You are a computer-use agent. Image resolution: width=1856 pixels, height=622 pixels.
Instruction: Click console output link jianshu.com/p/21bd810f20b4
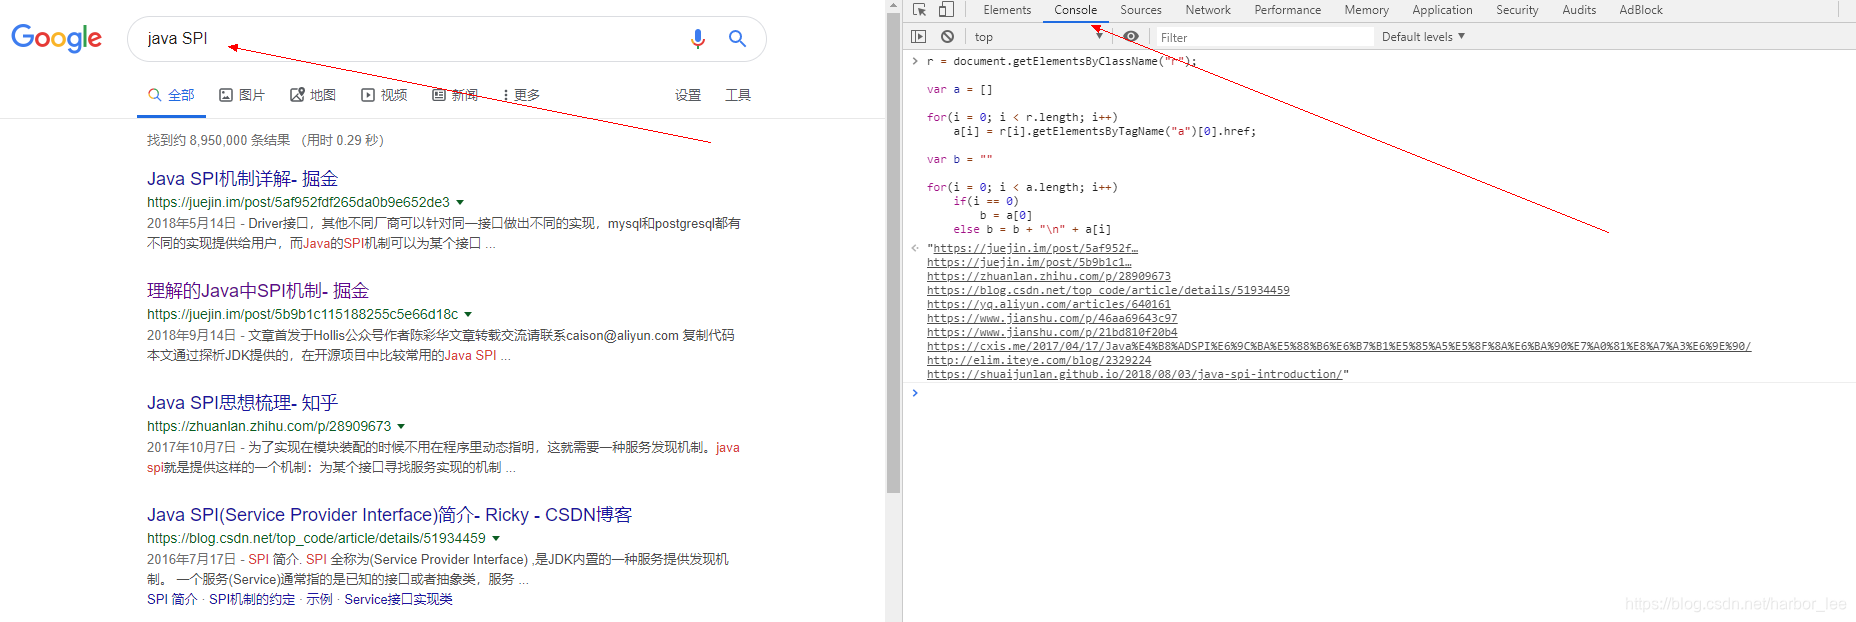pos(1052,332)
